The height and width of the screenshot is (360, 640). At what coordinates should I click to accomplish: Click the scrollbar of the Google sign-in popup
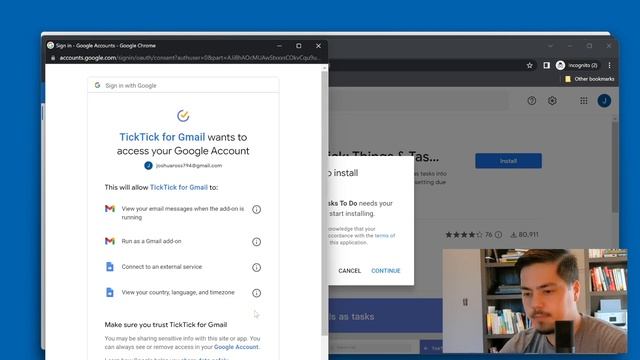pos(325,204)
